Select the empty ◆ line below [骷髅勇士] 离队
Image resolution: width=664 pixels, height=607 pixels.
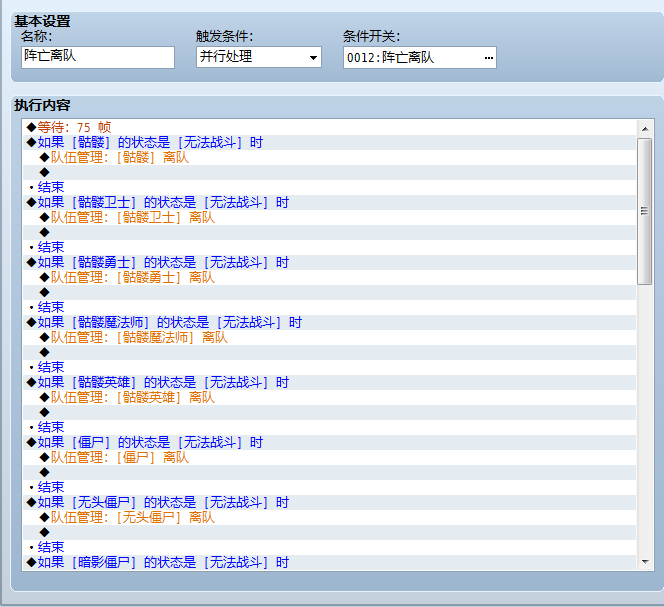pyautogui.click(x=329, y=293)
